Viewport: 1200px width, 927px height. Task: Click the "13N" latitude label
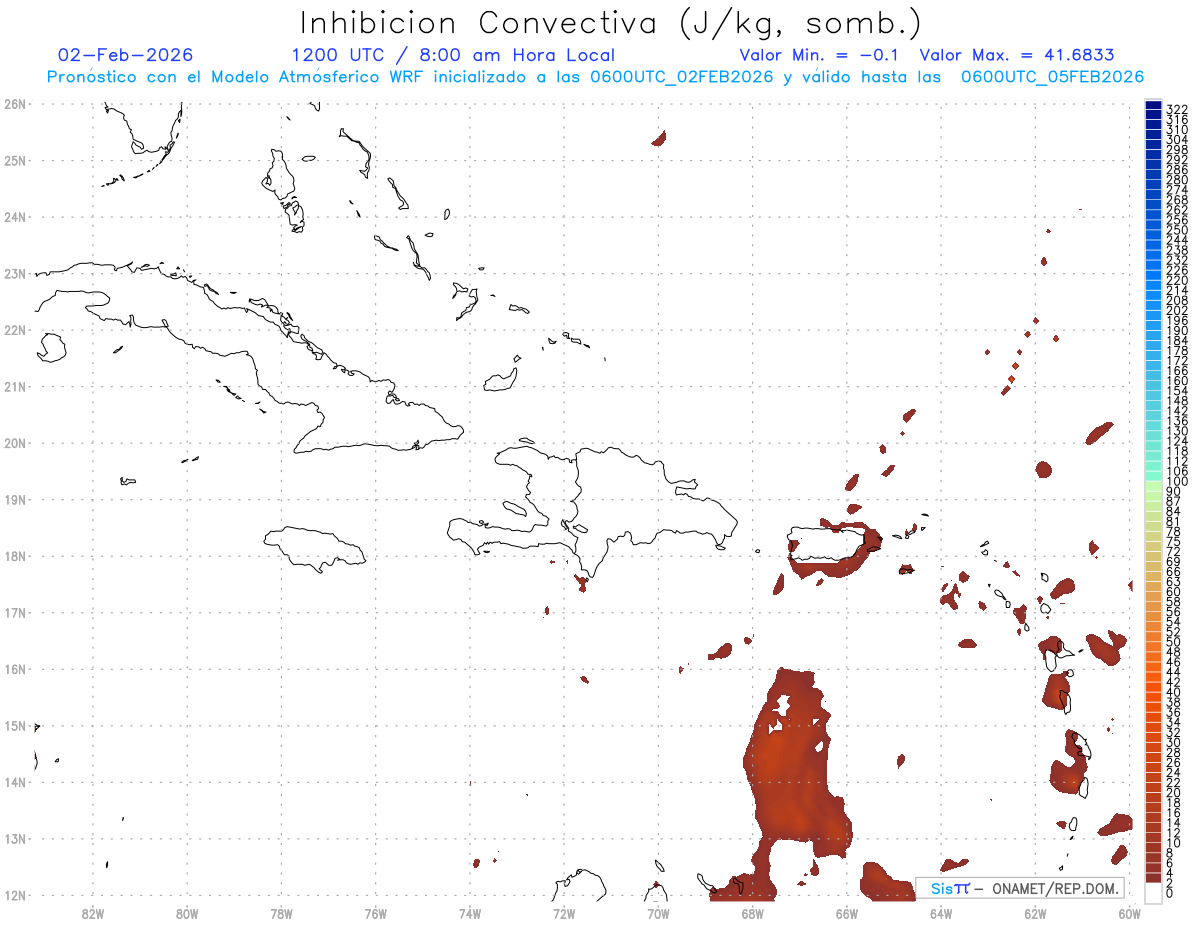pyautogui.click(x=14, y=839)
